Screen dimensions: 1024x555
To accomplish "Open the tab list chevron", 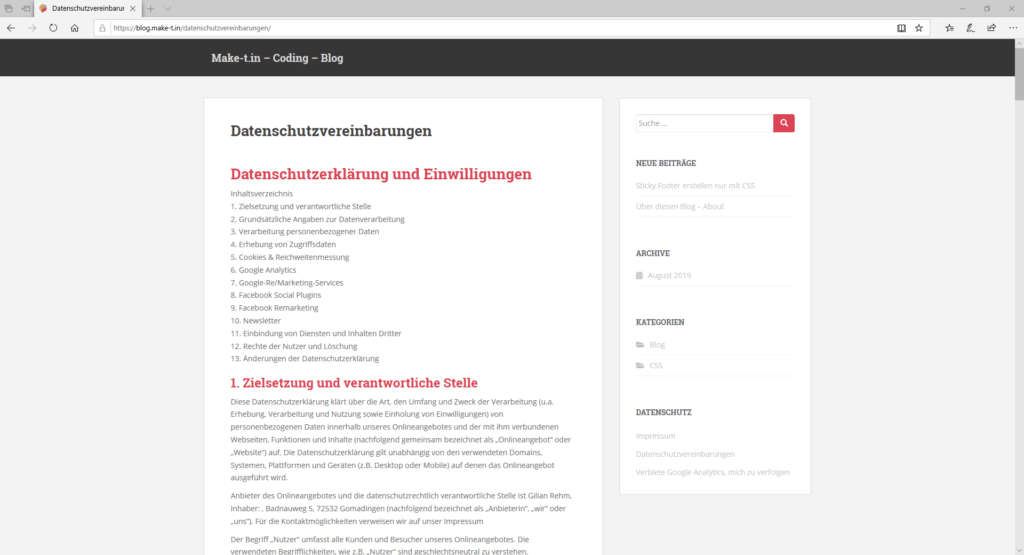I will pyautogui.click(x=168, y=8).
